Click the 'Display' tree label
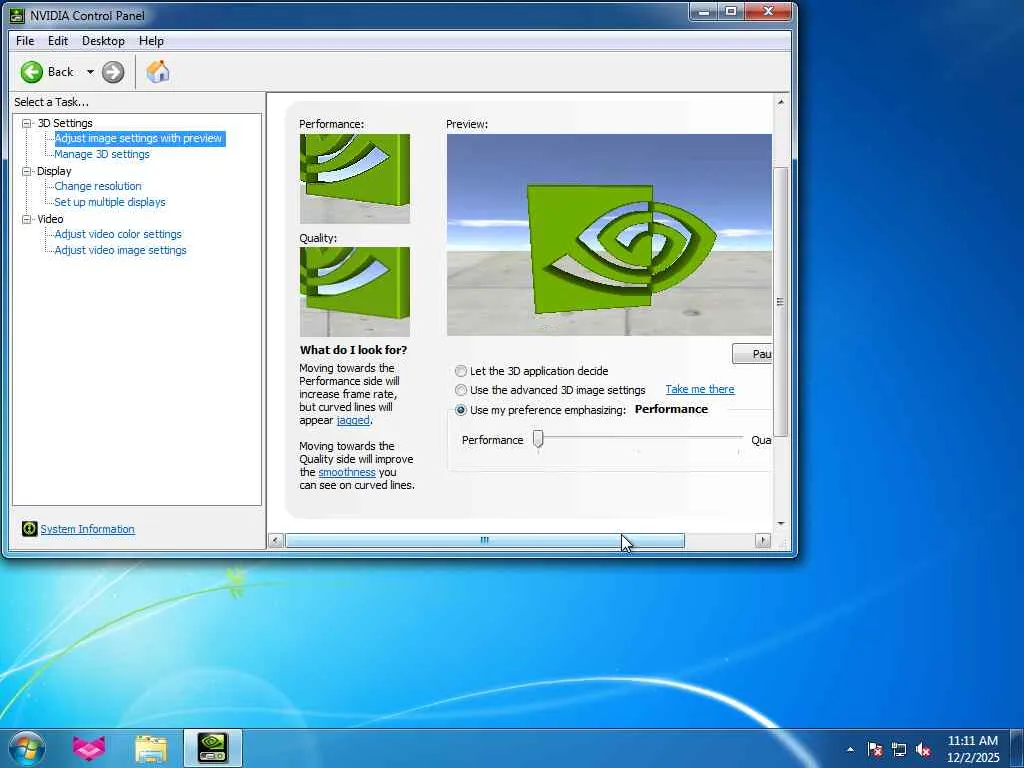The image size is (1024, 768). coord(54,171)
